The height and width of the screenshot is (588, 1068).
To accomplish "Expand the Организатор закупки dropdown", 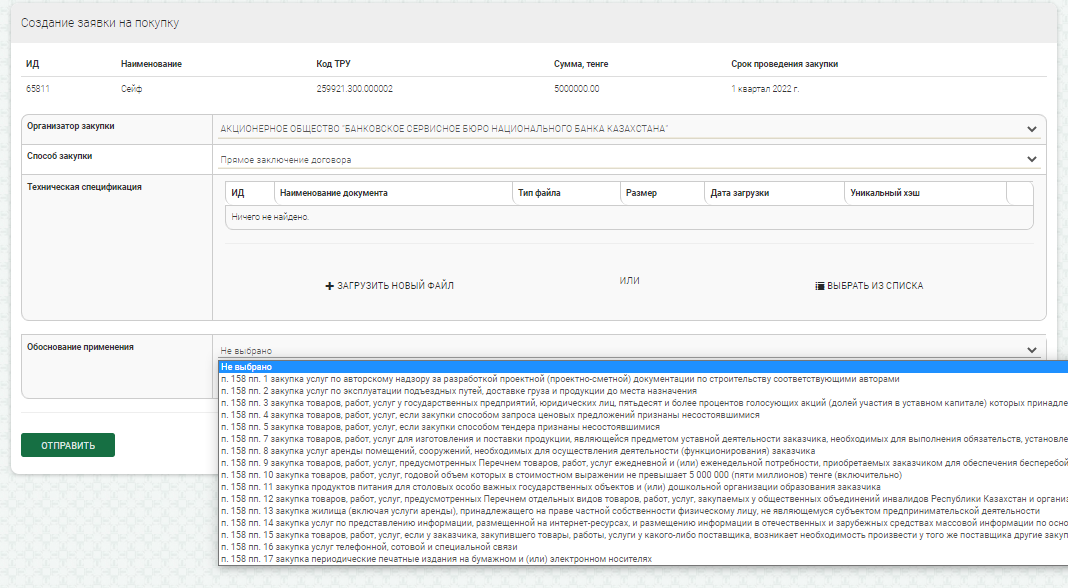I will tap(1031, 129).
